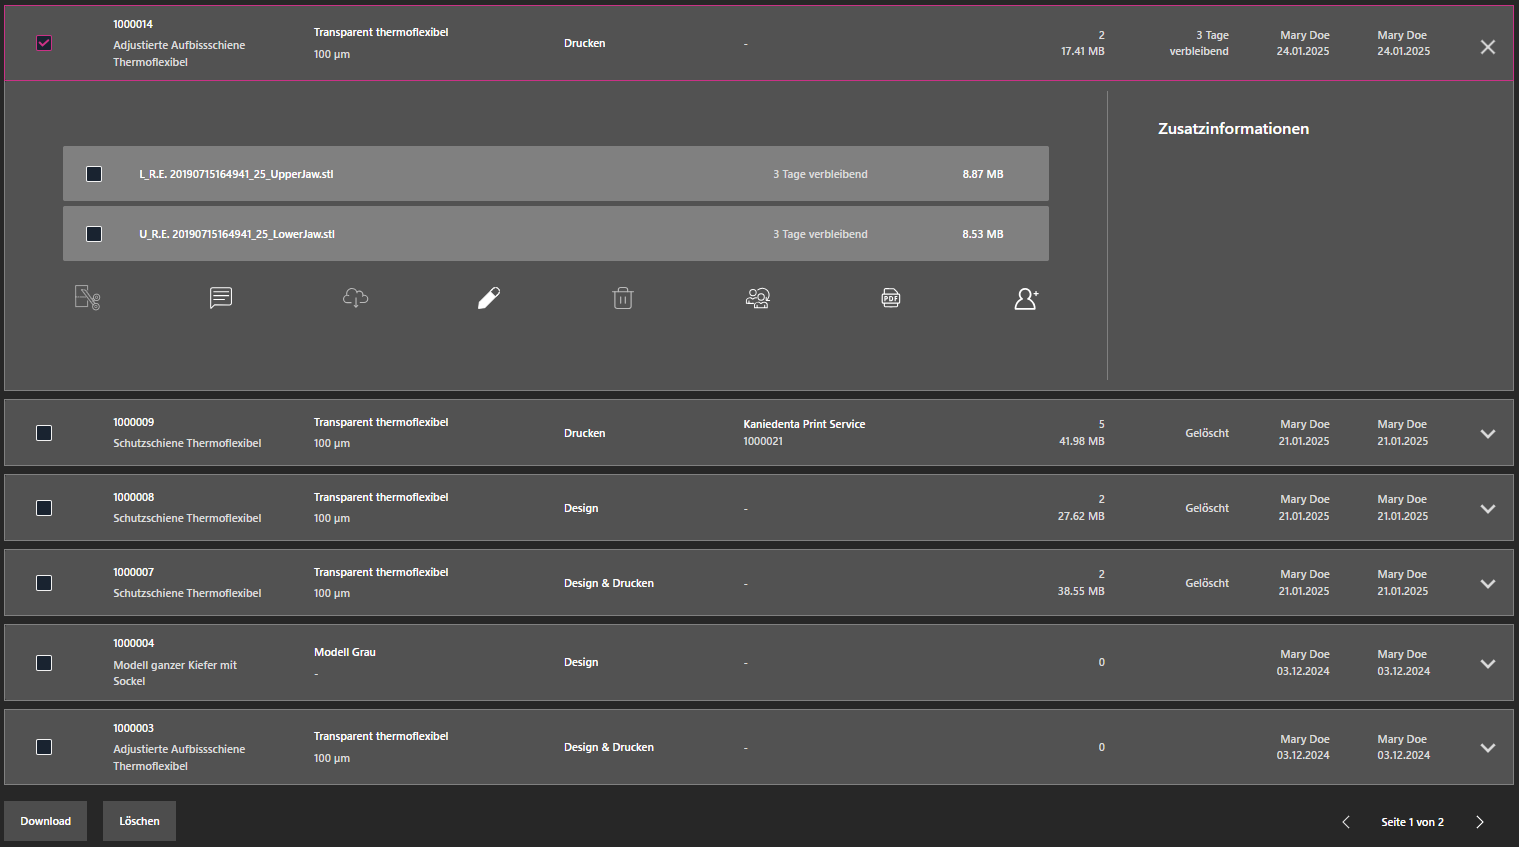
Task: Click 38.55 MB size in order 1000007
Action: 1081,591
